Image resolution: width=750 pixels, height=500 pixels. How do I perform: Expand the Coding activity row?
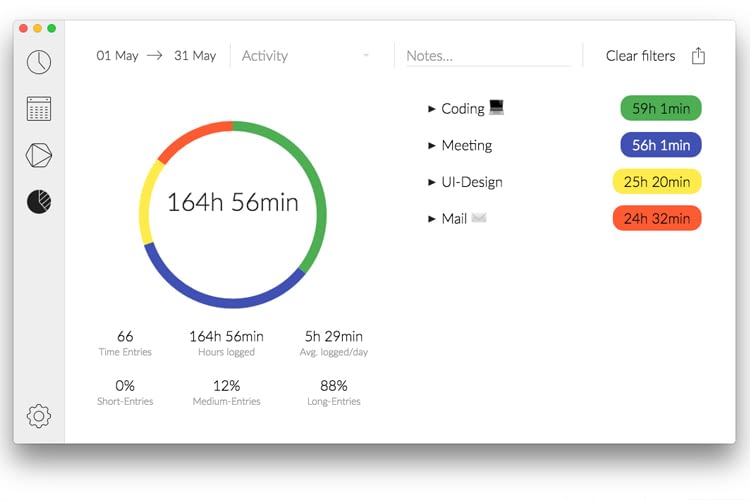432,109
